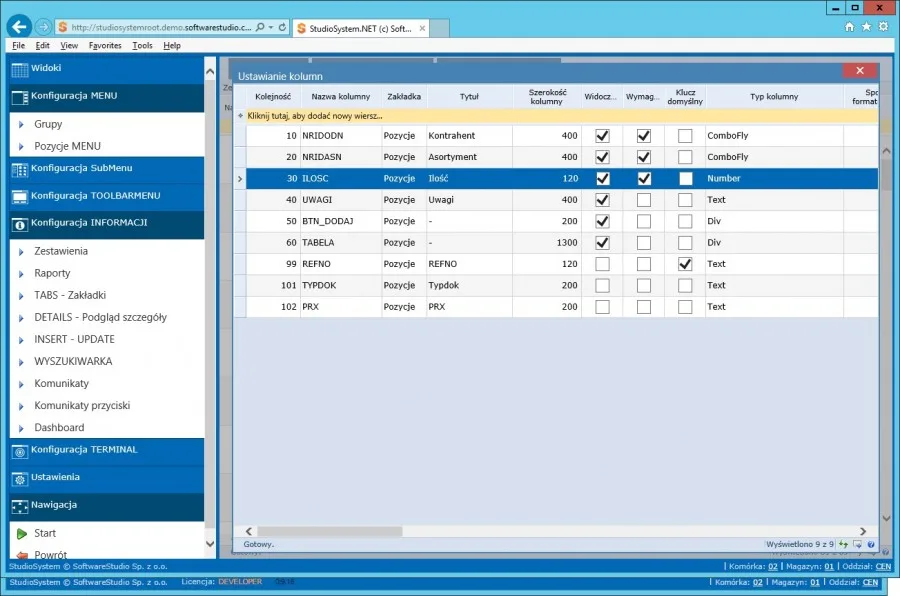Click the Widoki grid icon

[x=20, y=69]
